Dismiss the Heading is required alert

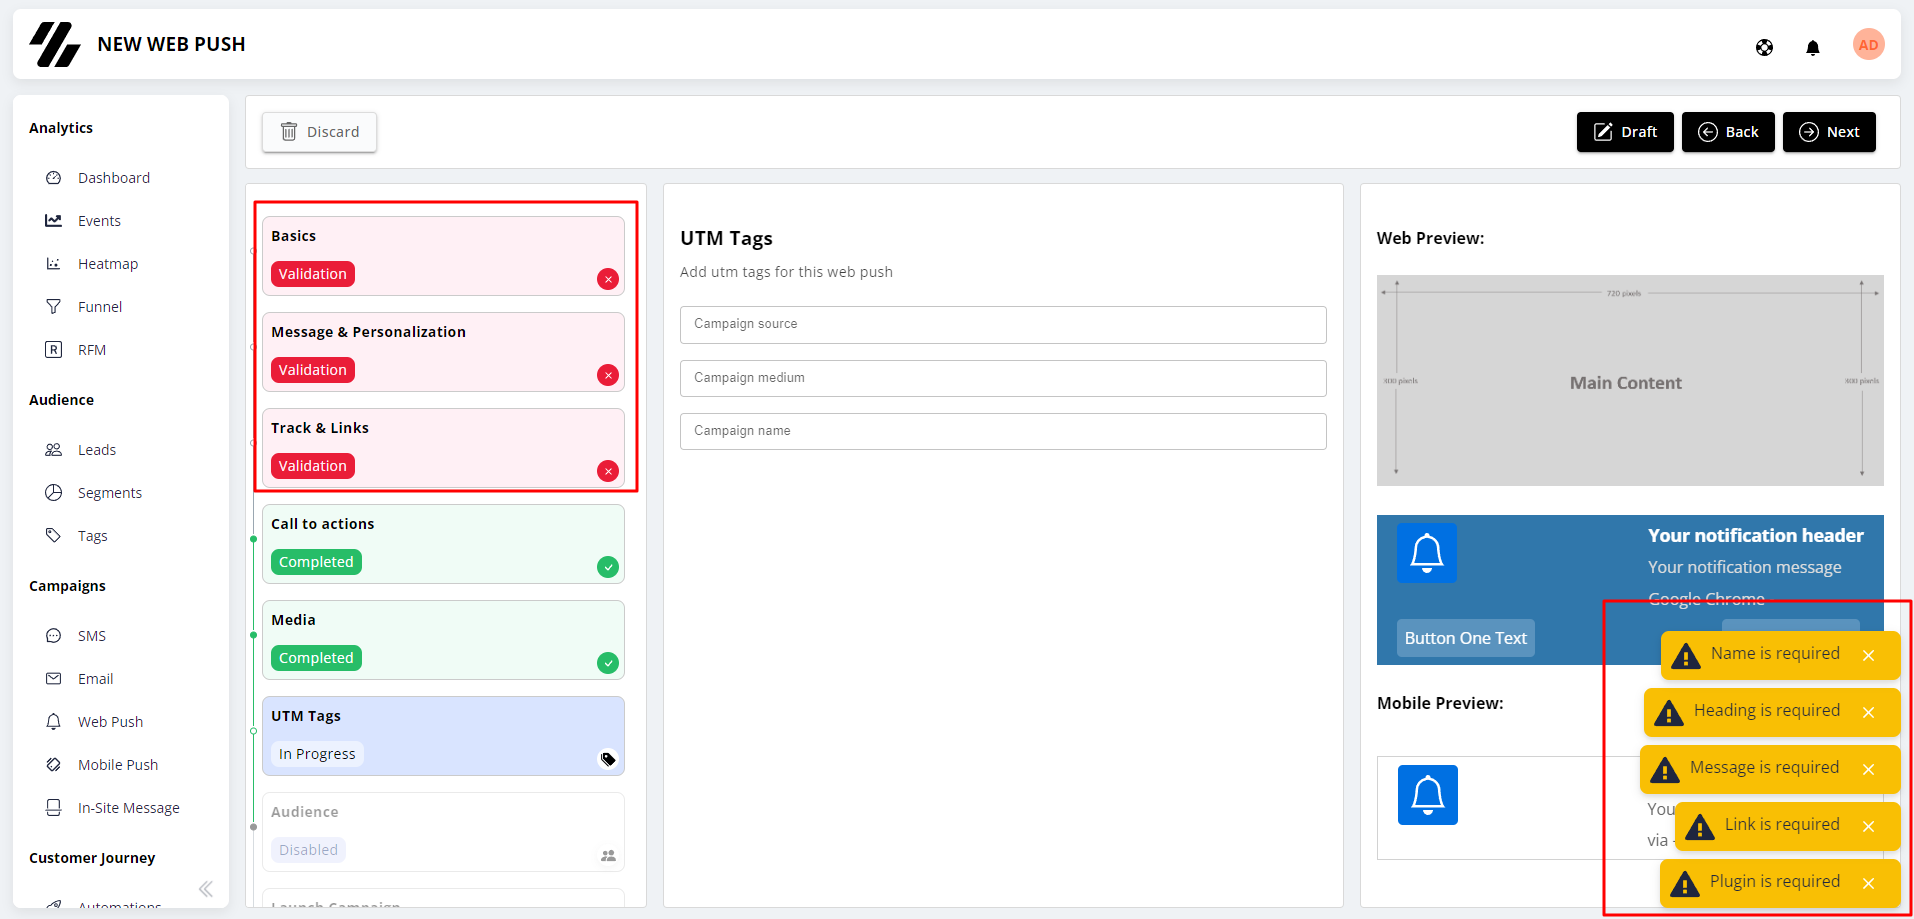pyautogui.click(x=1868, y=712)
